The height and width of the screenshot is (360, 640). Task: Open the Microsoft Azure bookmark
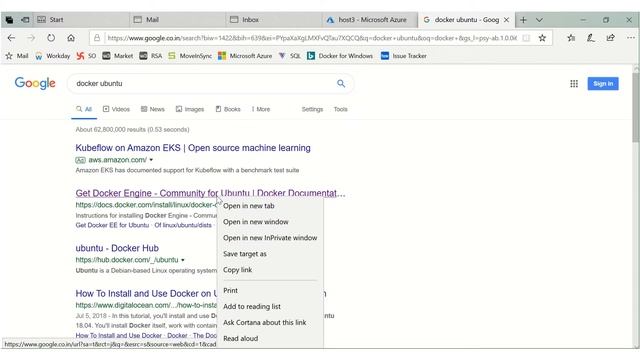245,56
